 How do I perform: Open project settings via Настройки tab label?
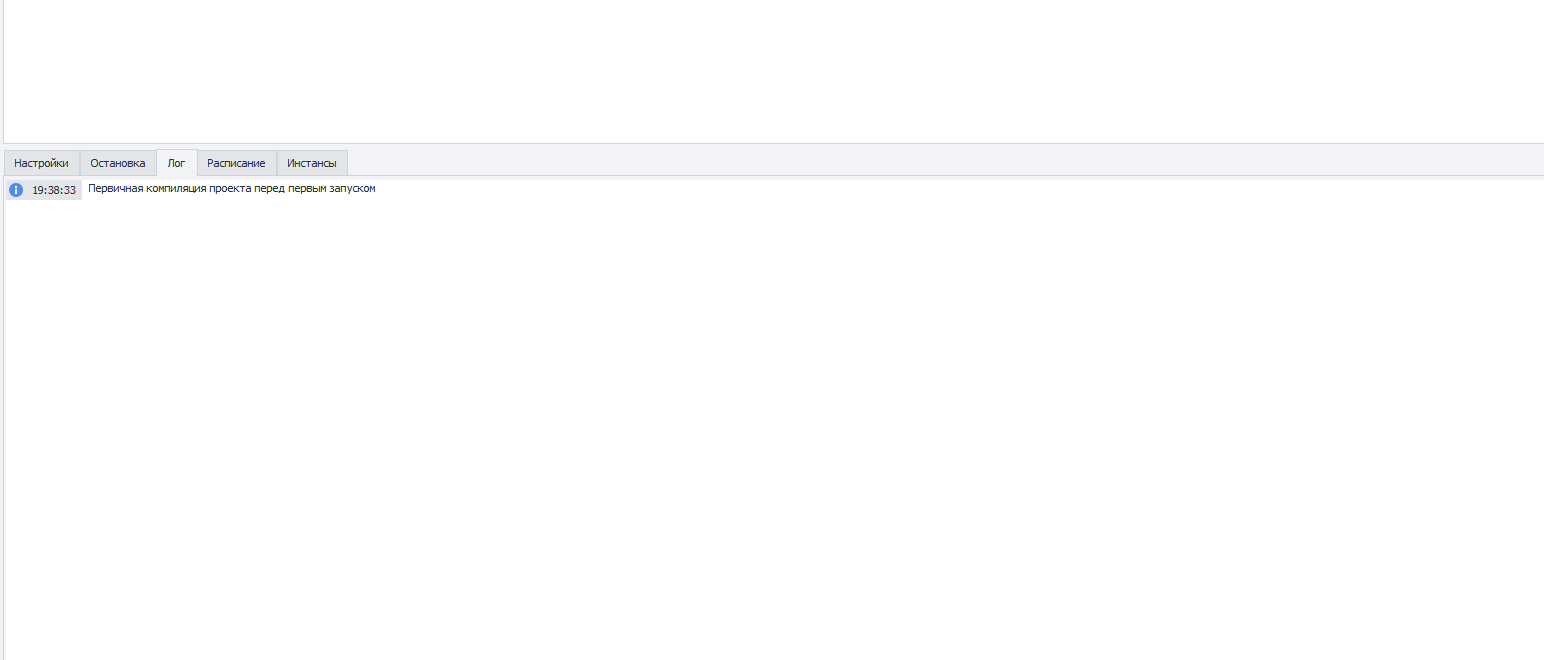(x=41, y=163)
